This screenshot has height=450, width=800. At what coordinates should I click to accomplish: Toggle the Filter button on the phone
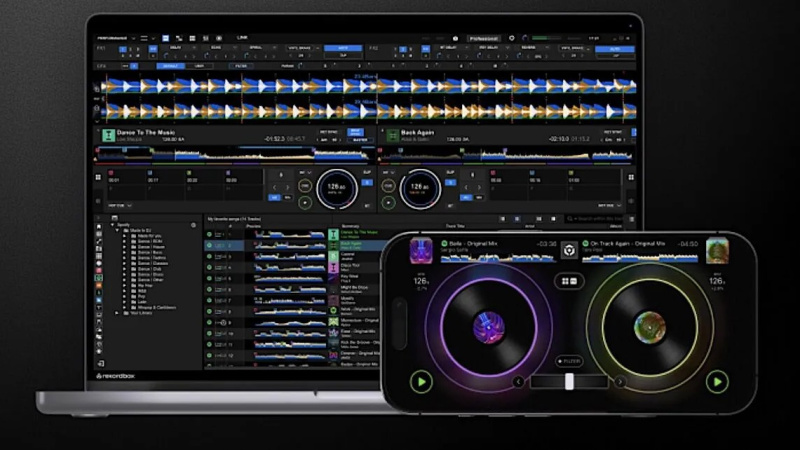click(569, 361)
